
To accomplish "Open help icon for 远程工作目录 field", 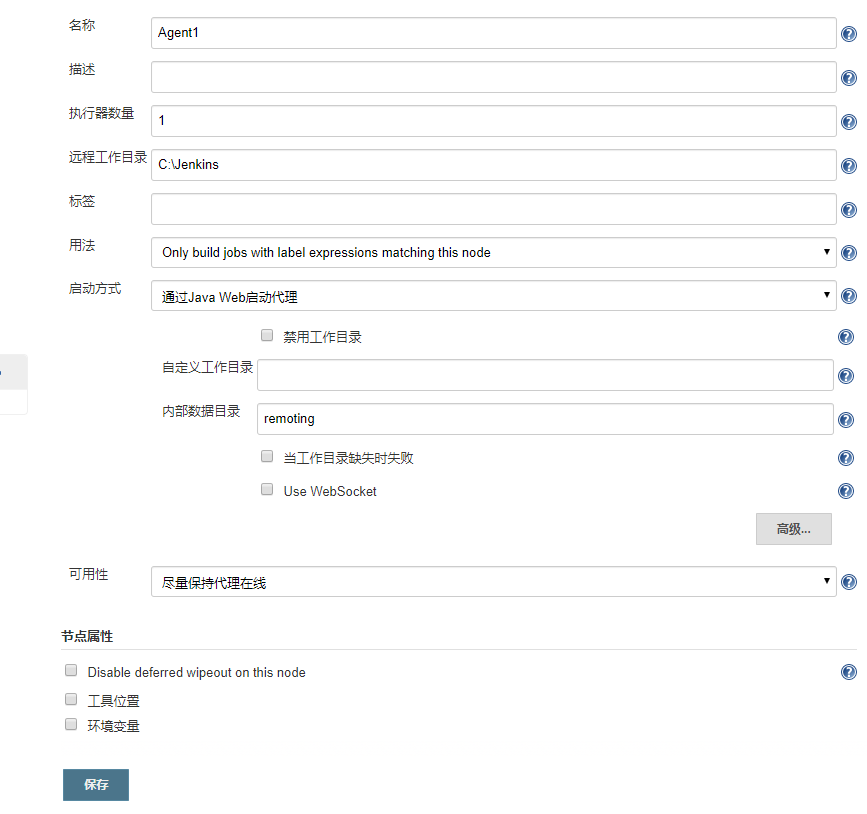I will pyautogui.click(x=848, y=166).
